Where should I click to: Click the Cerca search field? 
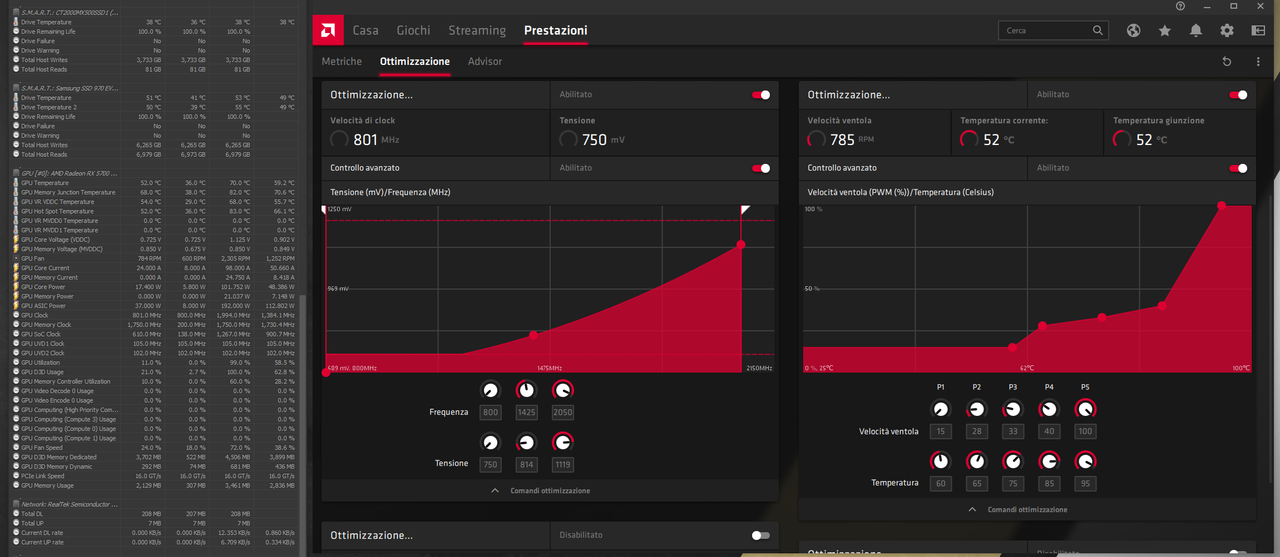tap(1055, 31)
